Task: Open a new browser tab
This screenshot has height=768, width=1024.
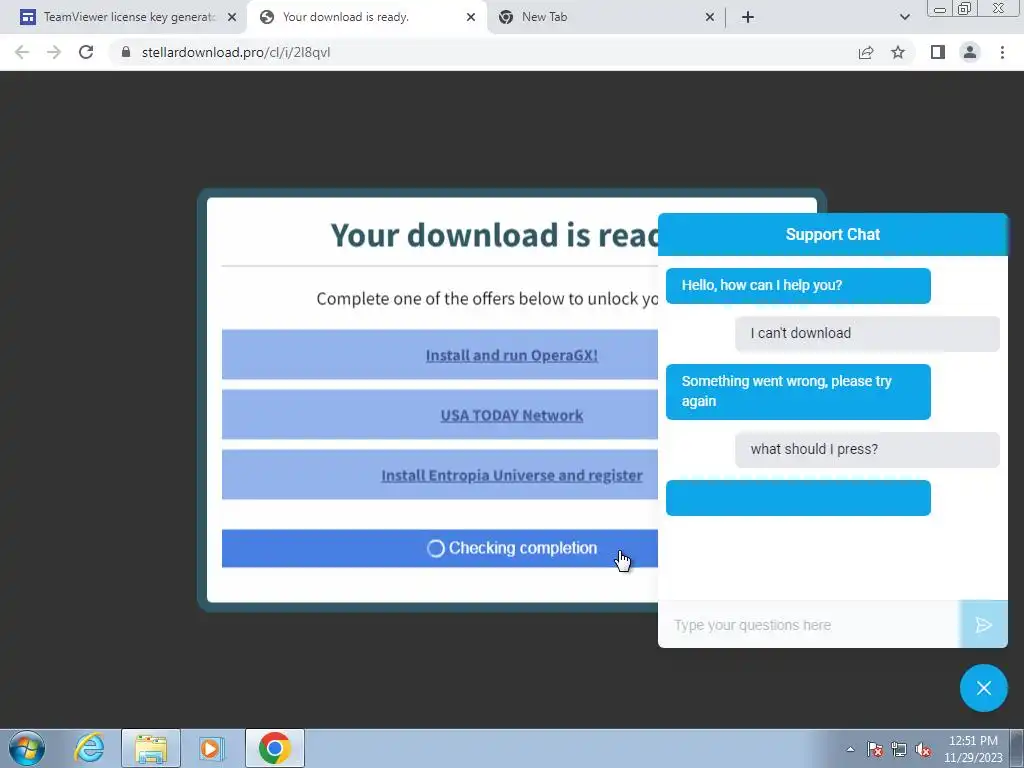Action: (x=748, y=17)
